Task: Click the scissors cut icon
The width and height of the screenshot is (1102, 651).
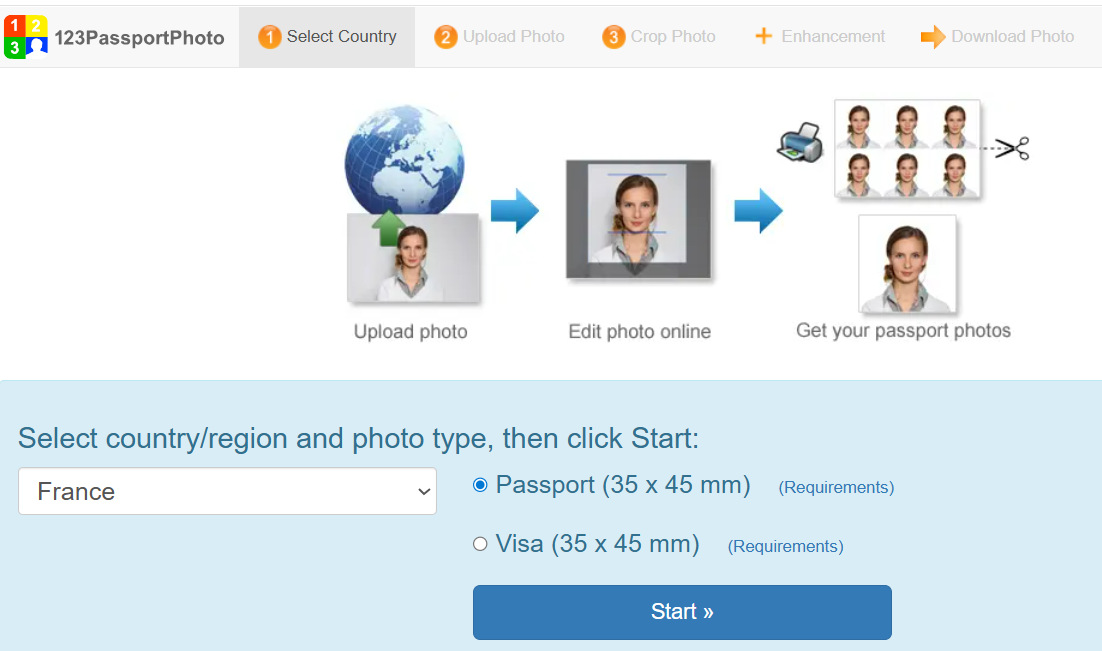Action: click(1013, 148)
